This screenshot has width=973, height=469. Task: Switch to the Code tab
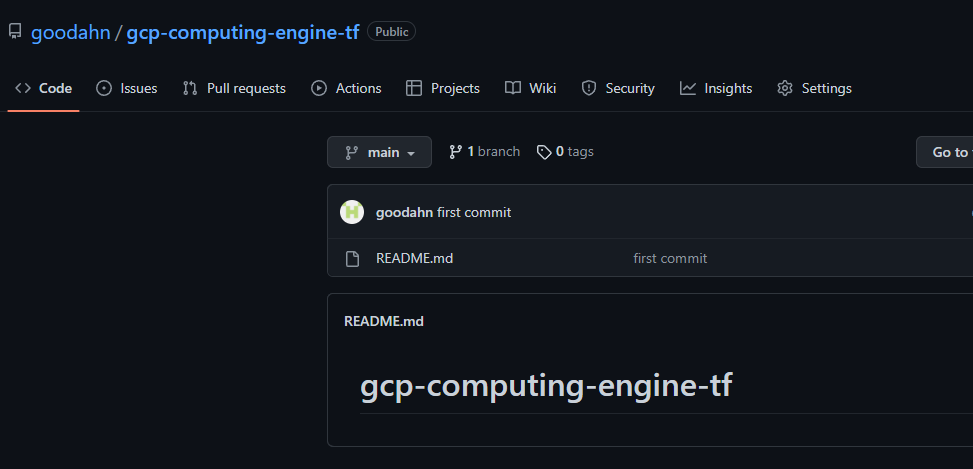[x=43, y=89]
